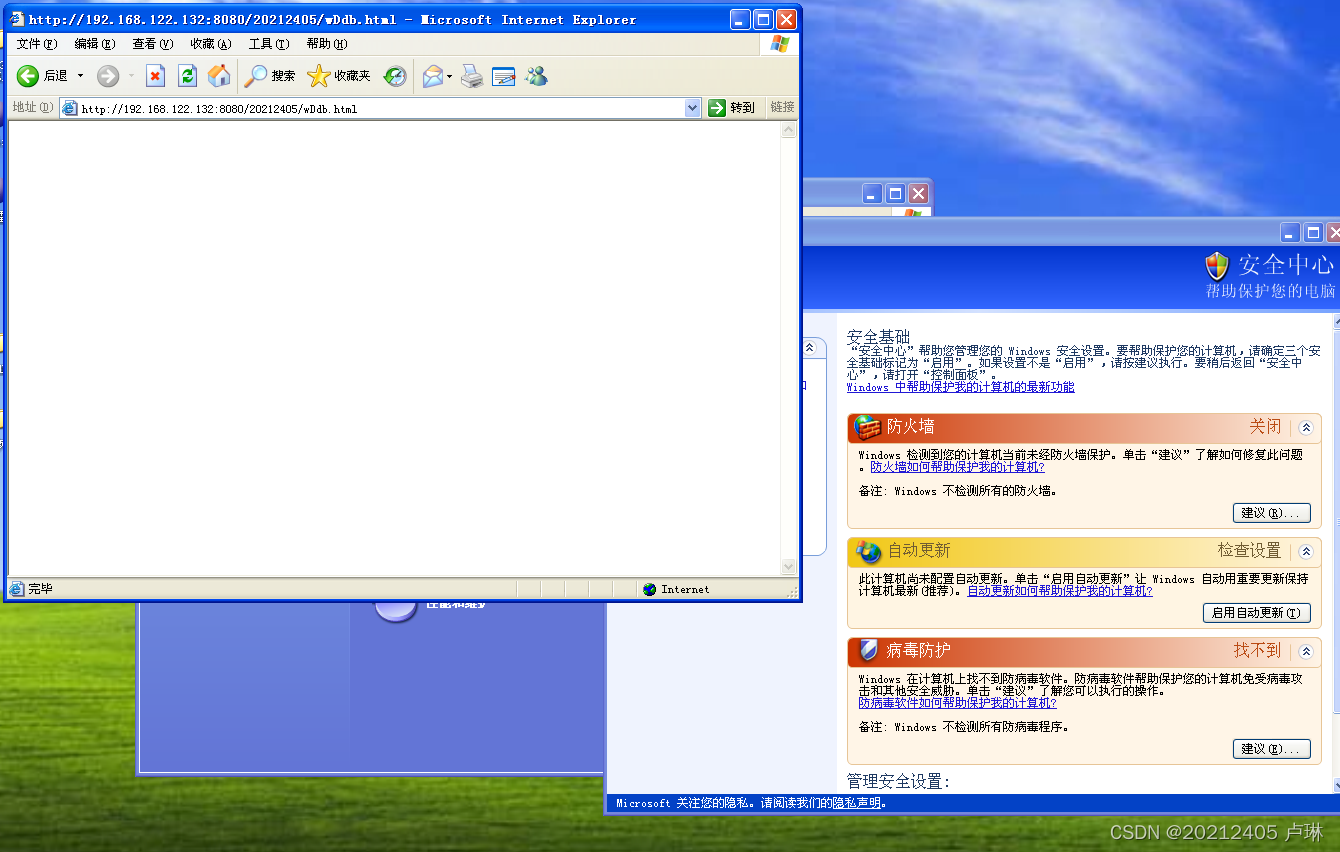
Task: Click the Edit page toolbar icon
Action: 504,76
